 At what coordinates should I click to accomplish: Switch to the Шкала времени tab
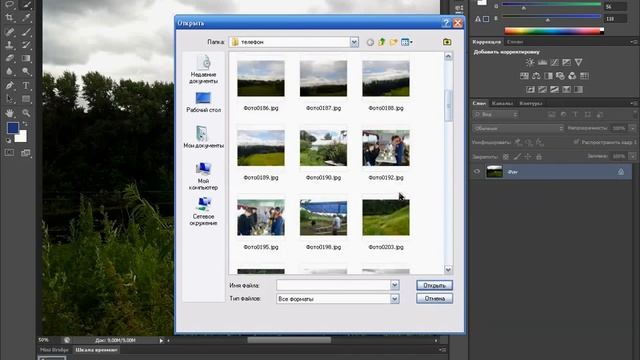click(x=96, y=350)
